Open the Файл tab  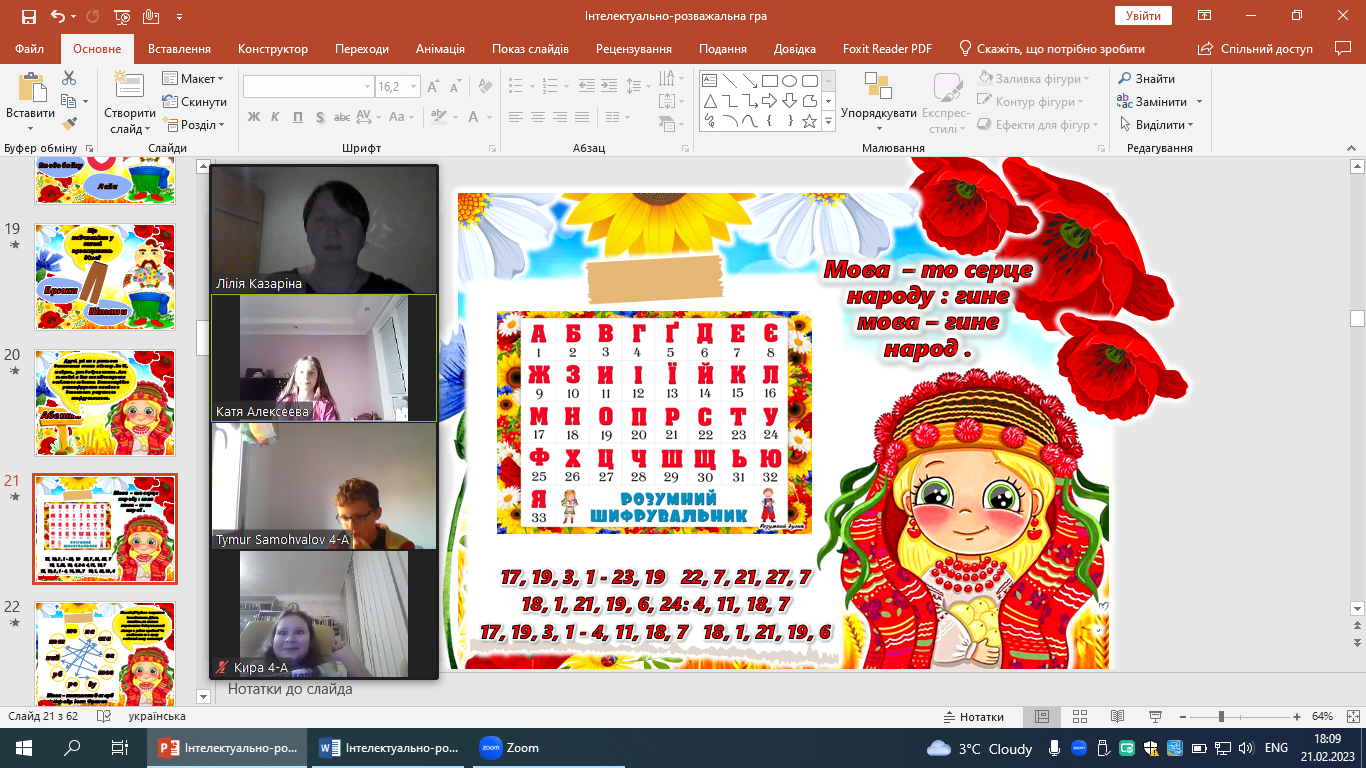30,49
